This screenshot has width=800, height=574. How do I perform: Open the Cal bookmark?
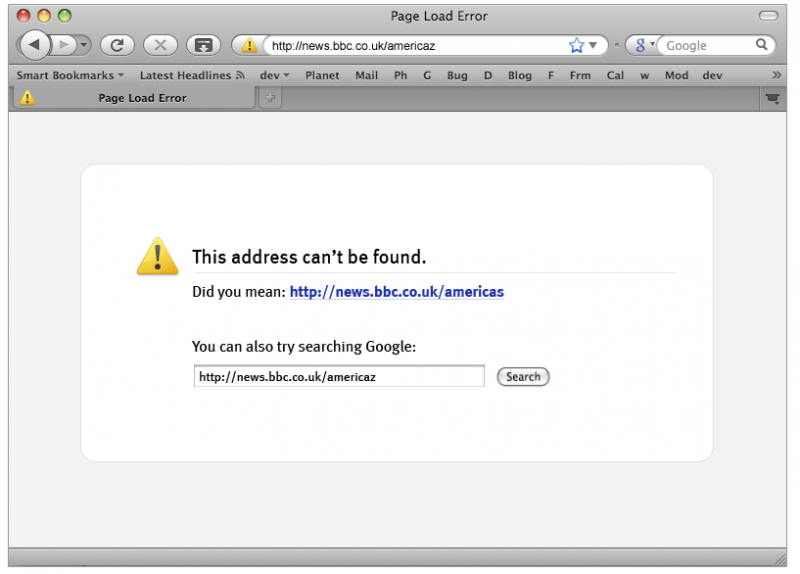pos(615,76)
